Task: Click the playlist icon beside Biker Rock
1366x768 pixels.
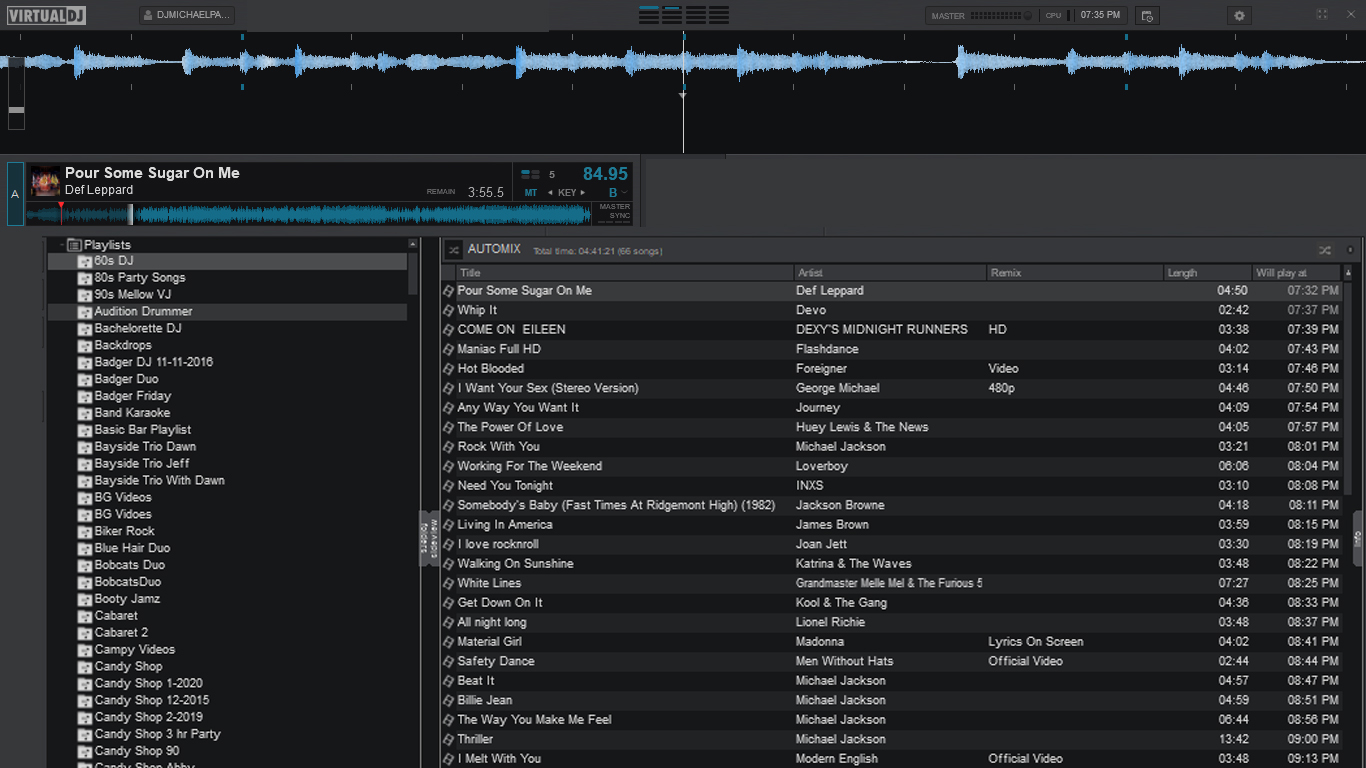Action: [x=85, y=532]
